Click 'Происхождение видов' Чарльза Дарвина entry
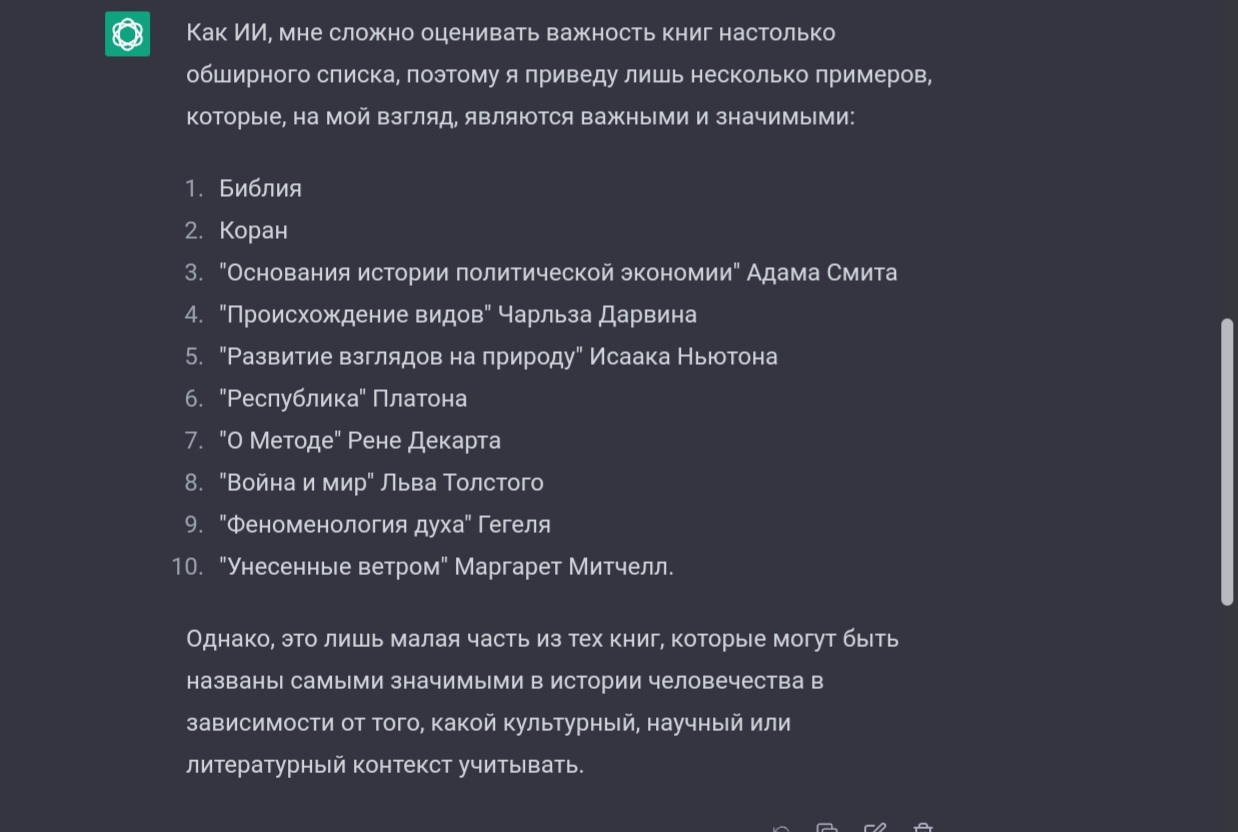The height and width of the screenshot is (832, 1238). pos(458,314)
